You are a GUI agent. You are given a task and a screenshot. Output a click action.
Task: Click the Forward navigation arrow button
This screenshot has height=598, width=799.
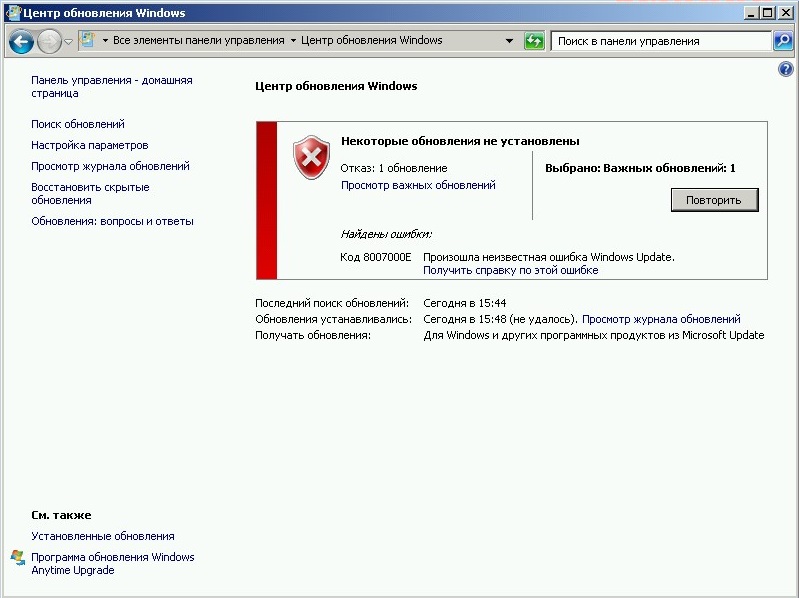(x=49, y=42)
